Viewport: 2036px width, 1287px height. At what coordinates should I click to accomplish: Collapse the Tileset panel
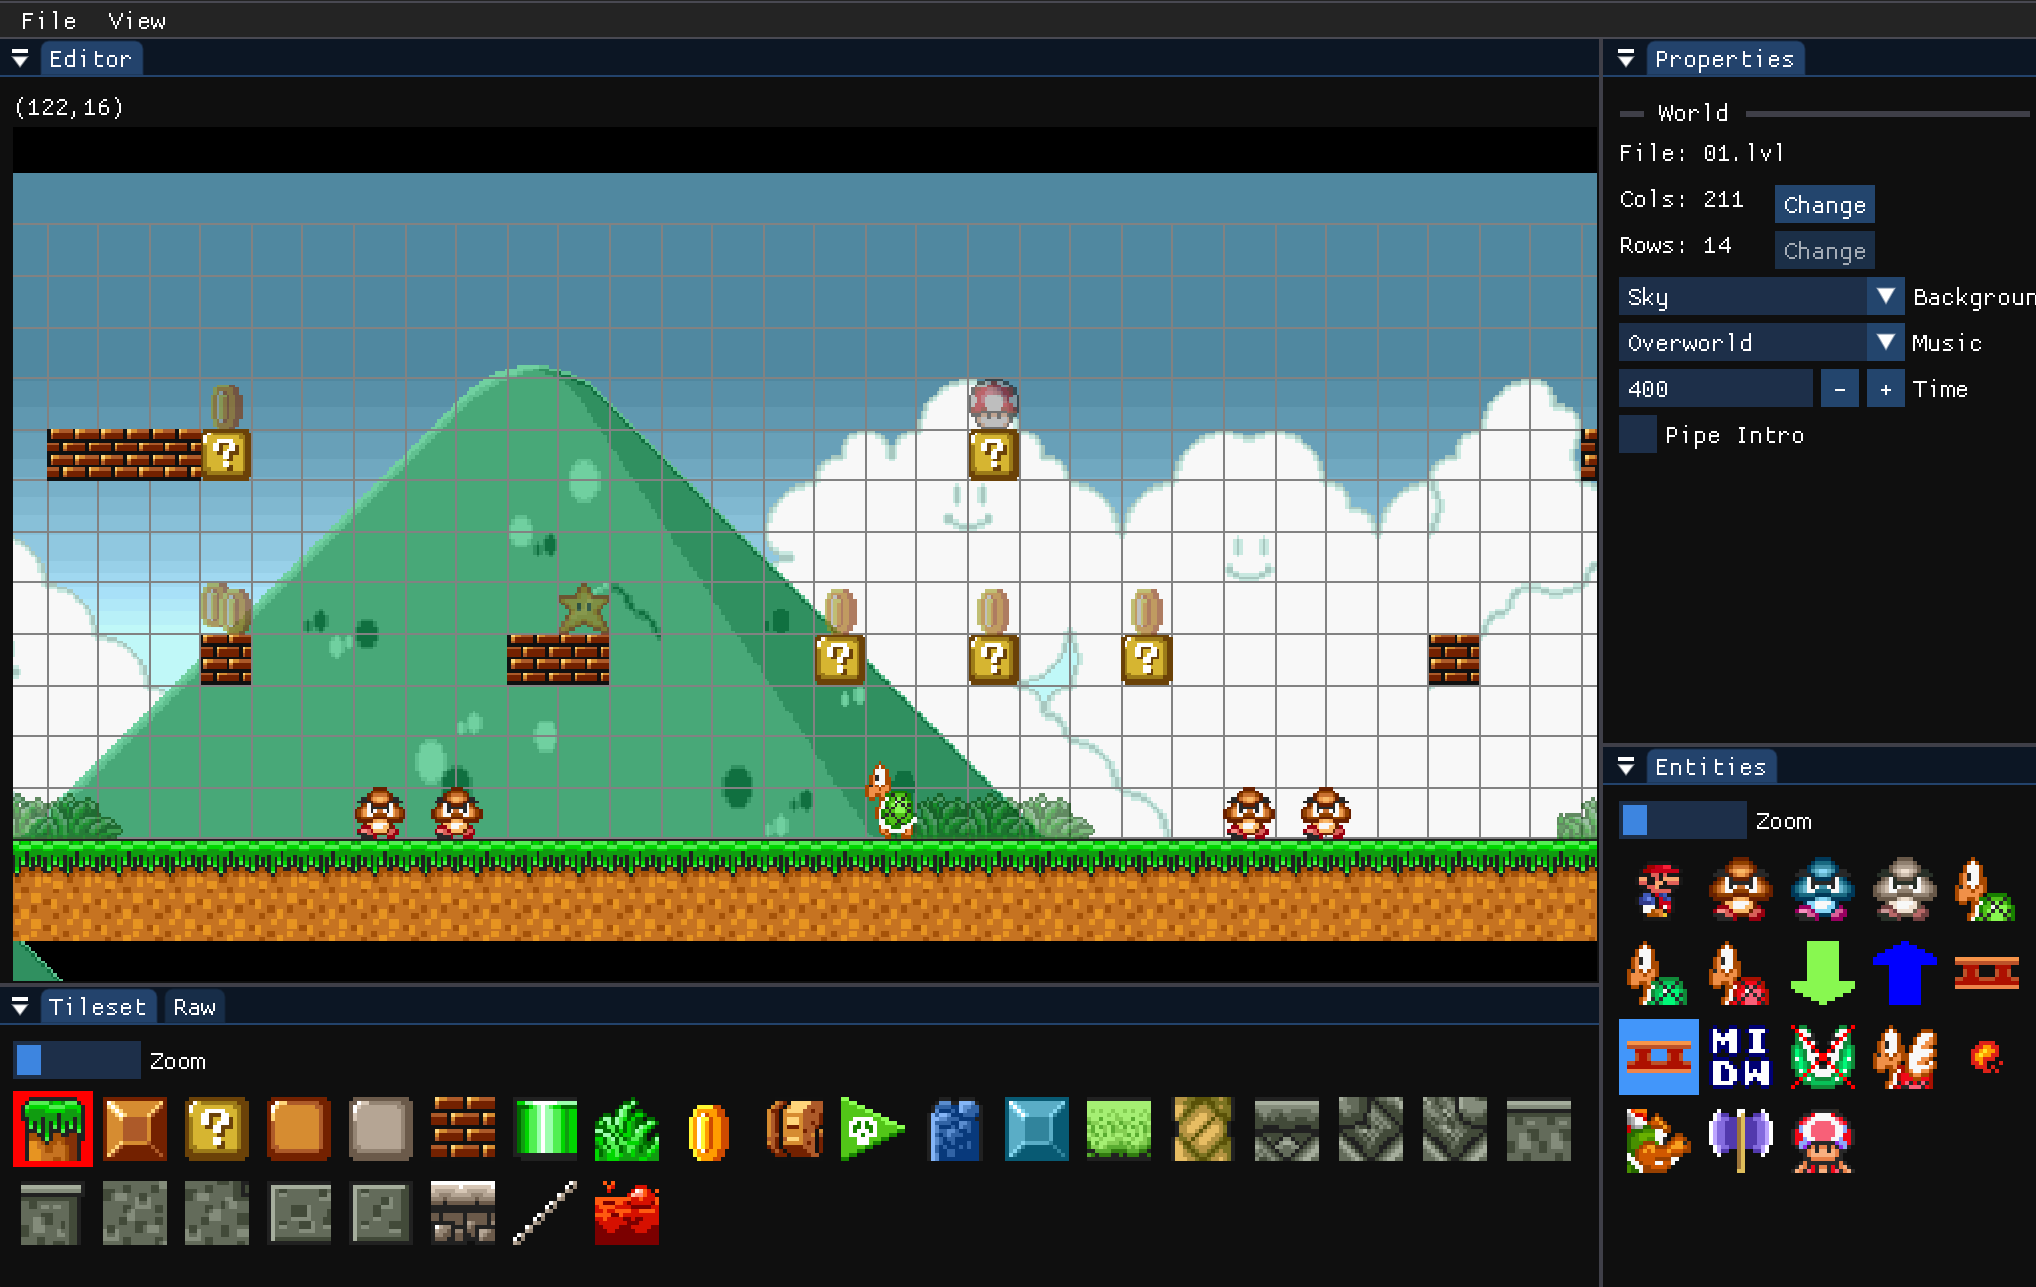click(20, 1007)
